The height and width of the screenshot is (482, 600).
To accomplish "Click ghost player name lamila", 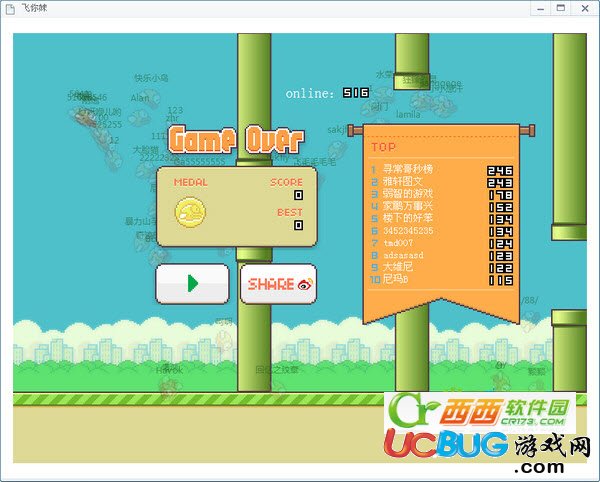I will click(408, 114).
